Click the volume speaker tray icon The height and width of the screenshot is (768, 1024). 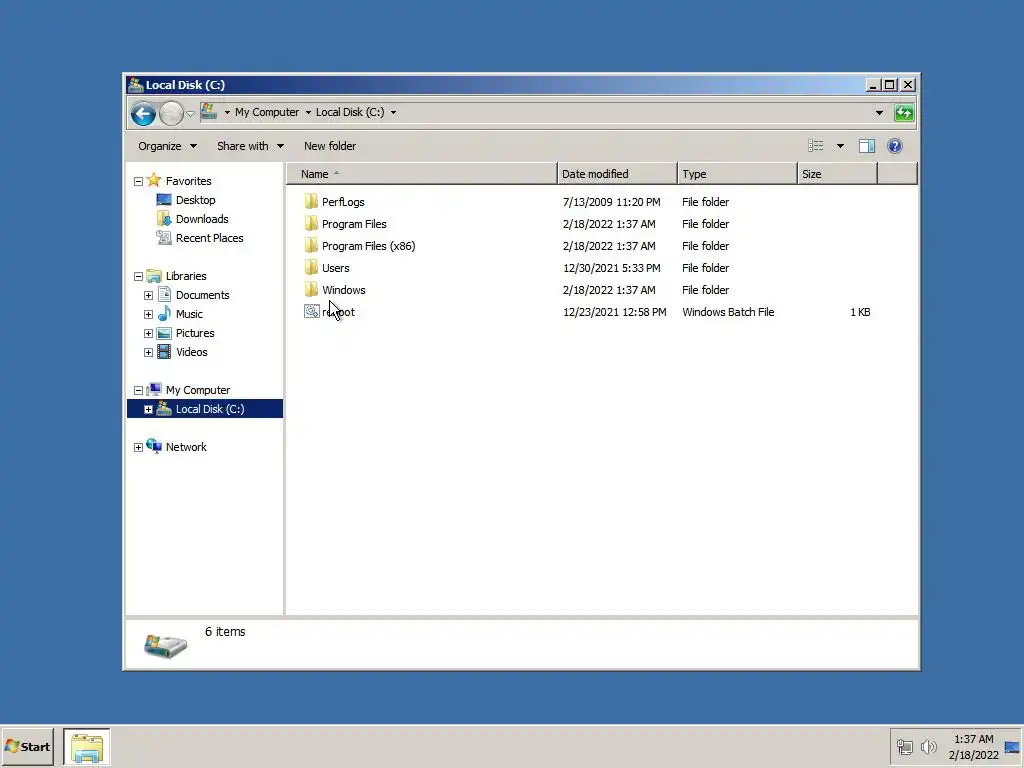click(928, 746)
